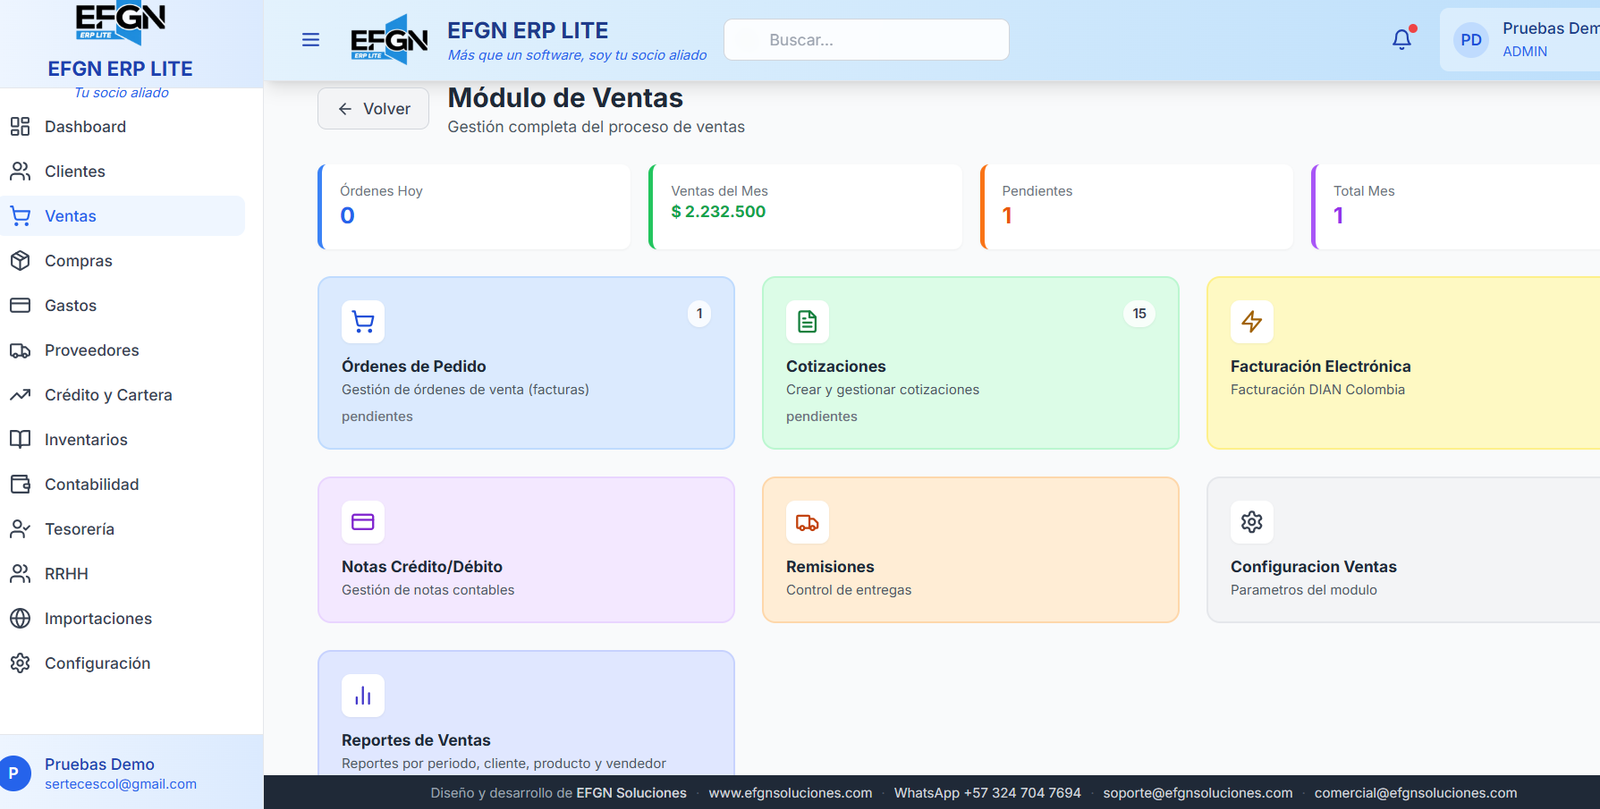The image size is (1600, 809).
Task: Open the Cotizaciones card
Action: pyautogui.click(x=970, y=363)
